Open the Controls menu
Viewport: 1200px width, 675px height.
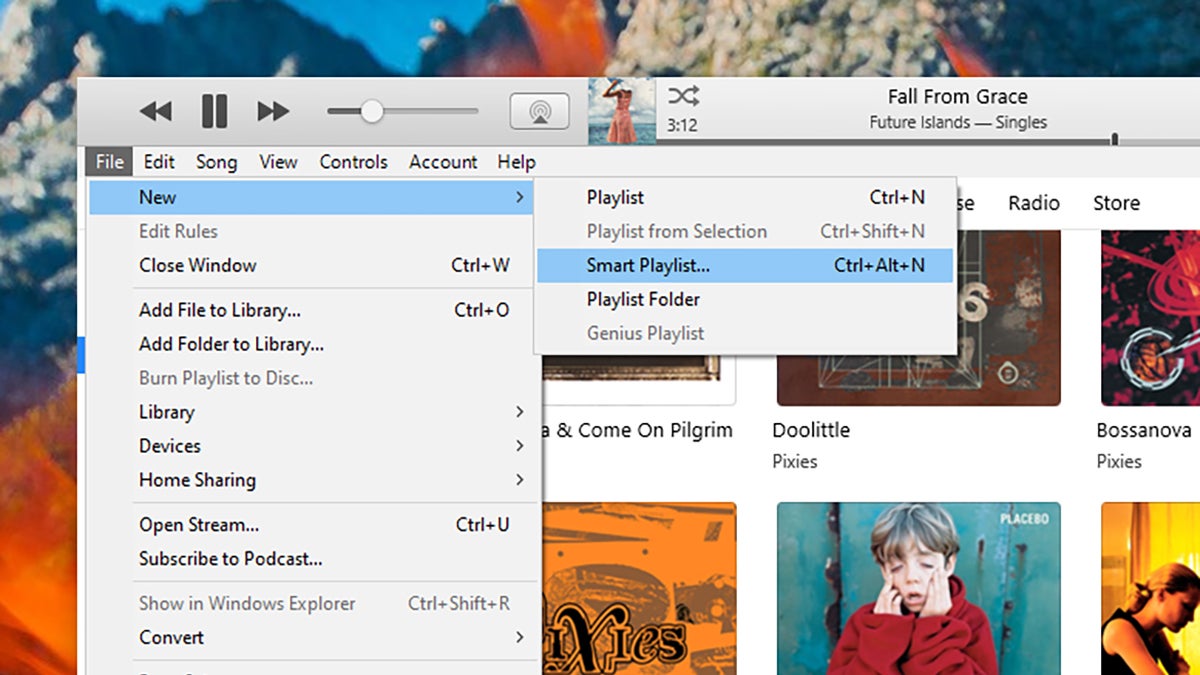[353, 162]
